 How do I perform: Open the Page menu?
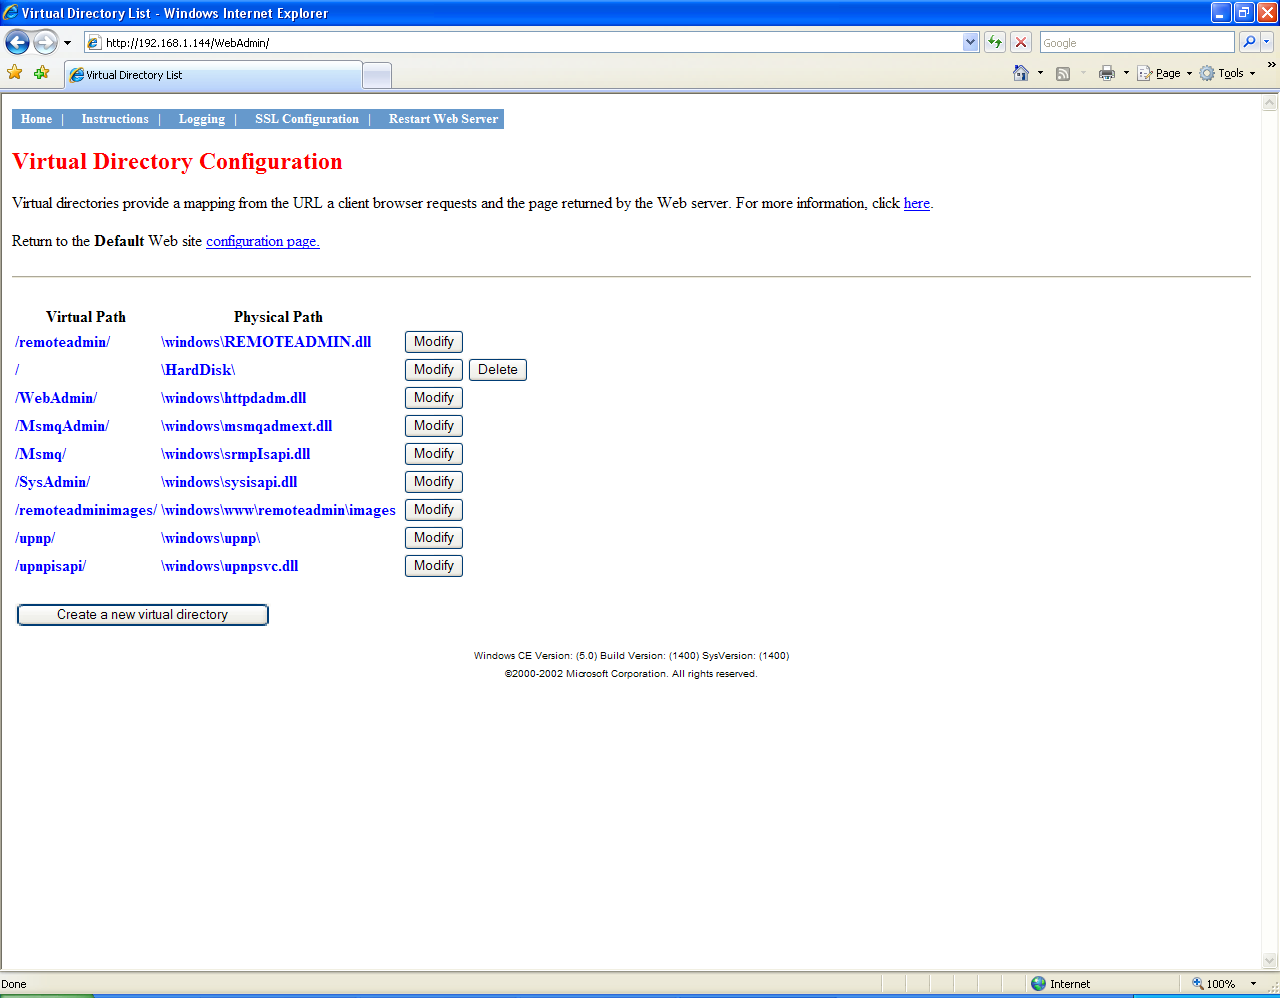1164,73
